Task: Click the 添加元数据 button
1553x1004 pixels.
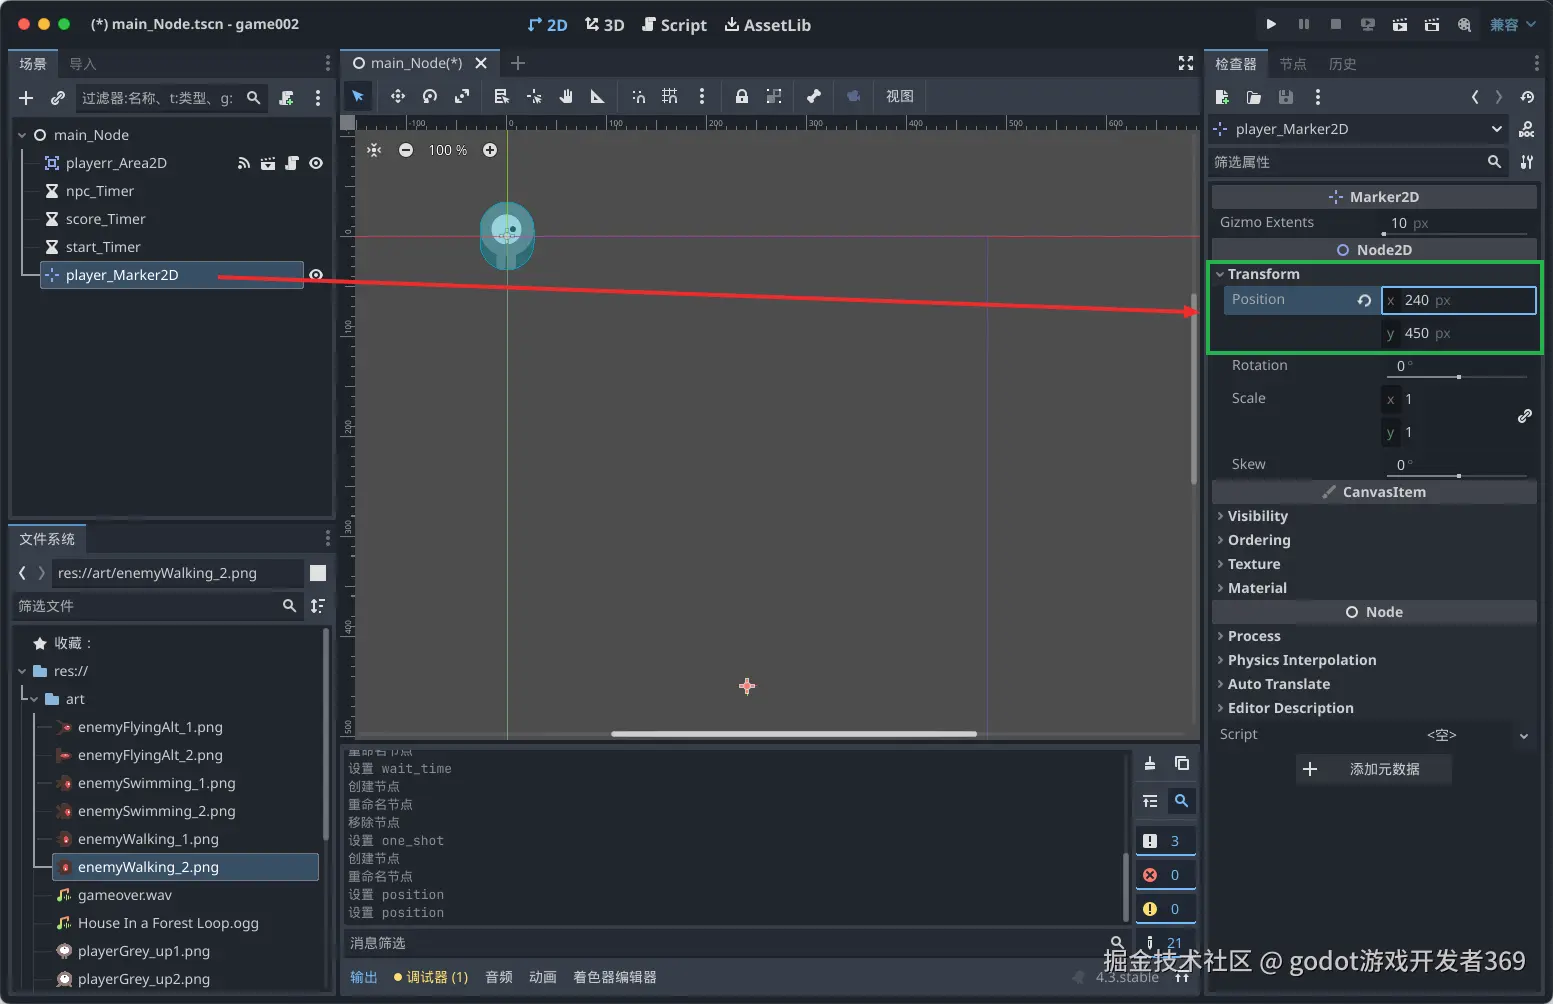Action: (x=1374, y=769)
